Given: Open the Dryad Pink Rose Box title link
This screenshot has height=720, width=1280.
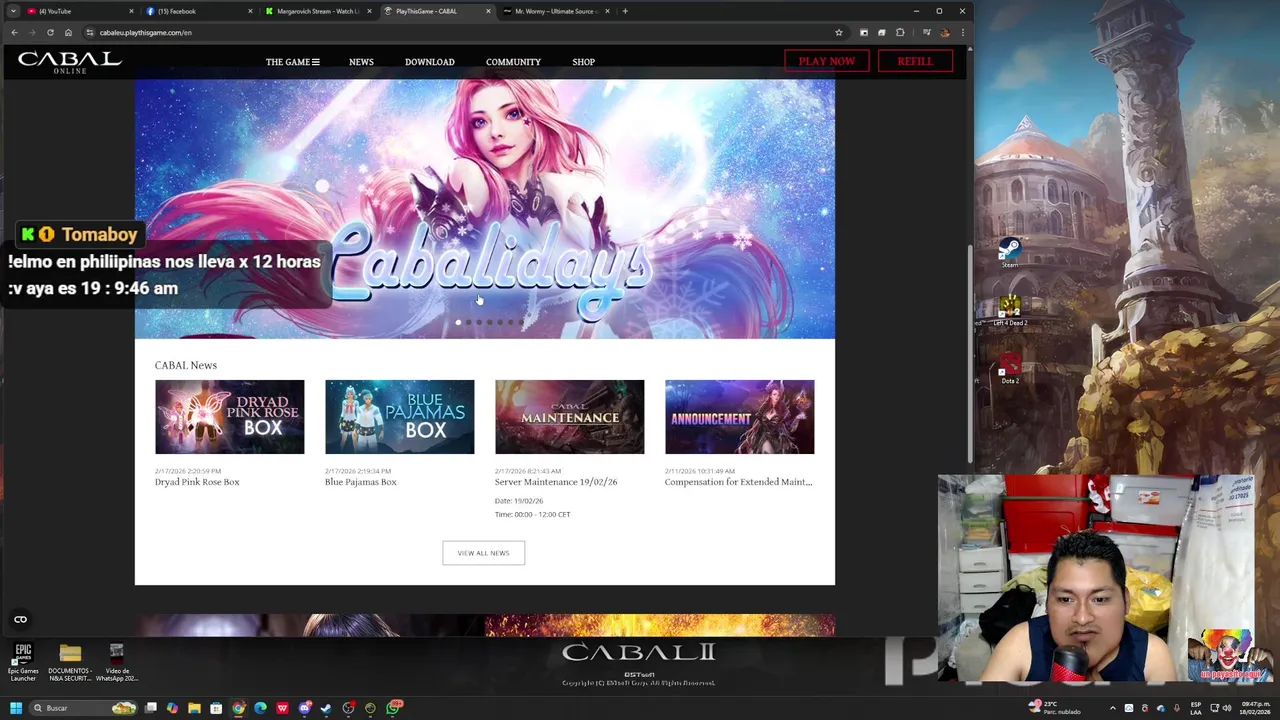Looking at the screenshot, I should coord(197,482).
